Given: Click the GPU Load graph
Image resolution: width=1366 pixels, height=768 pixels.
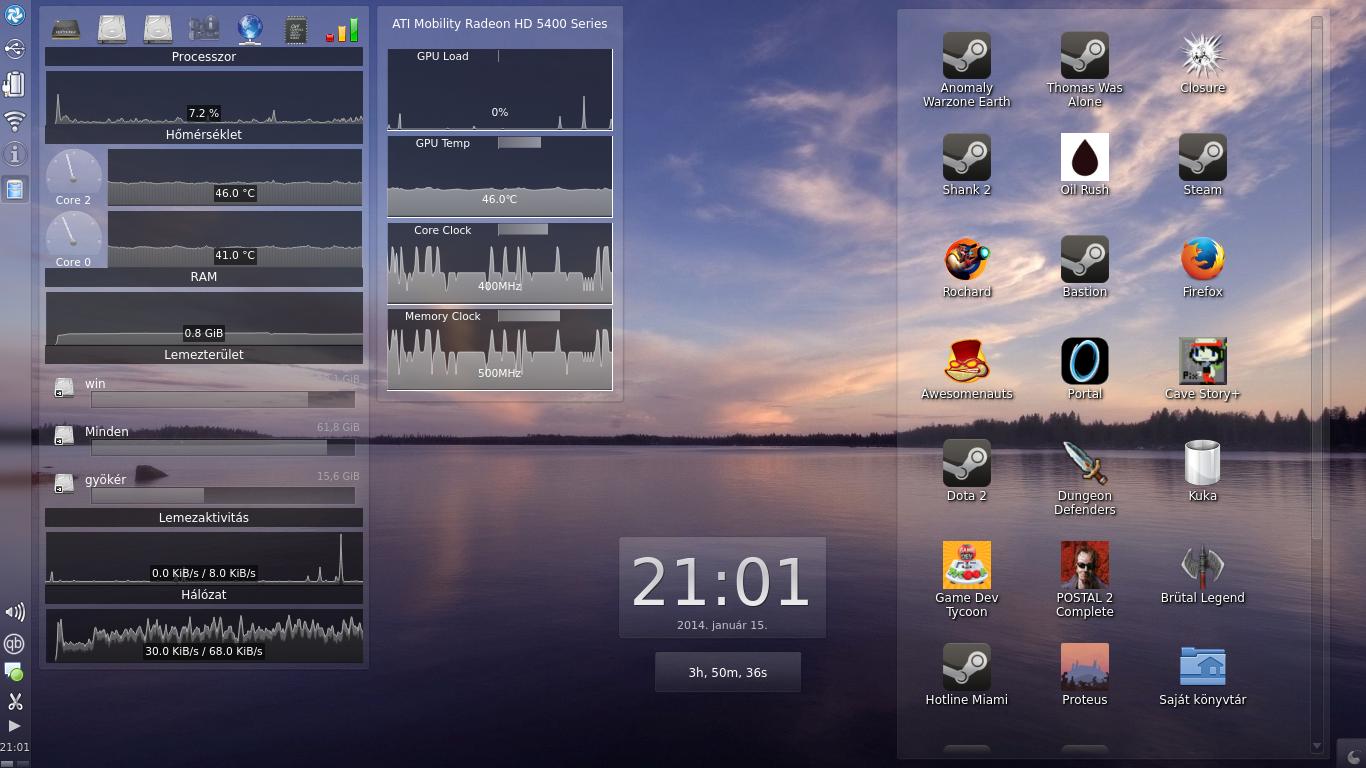Looking at the screenshot, I should [x=500, y=89].
